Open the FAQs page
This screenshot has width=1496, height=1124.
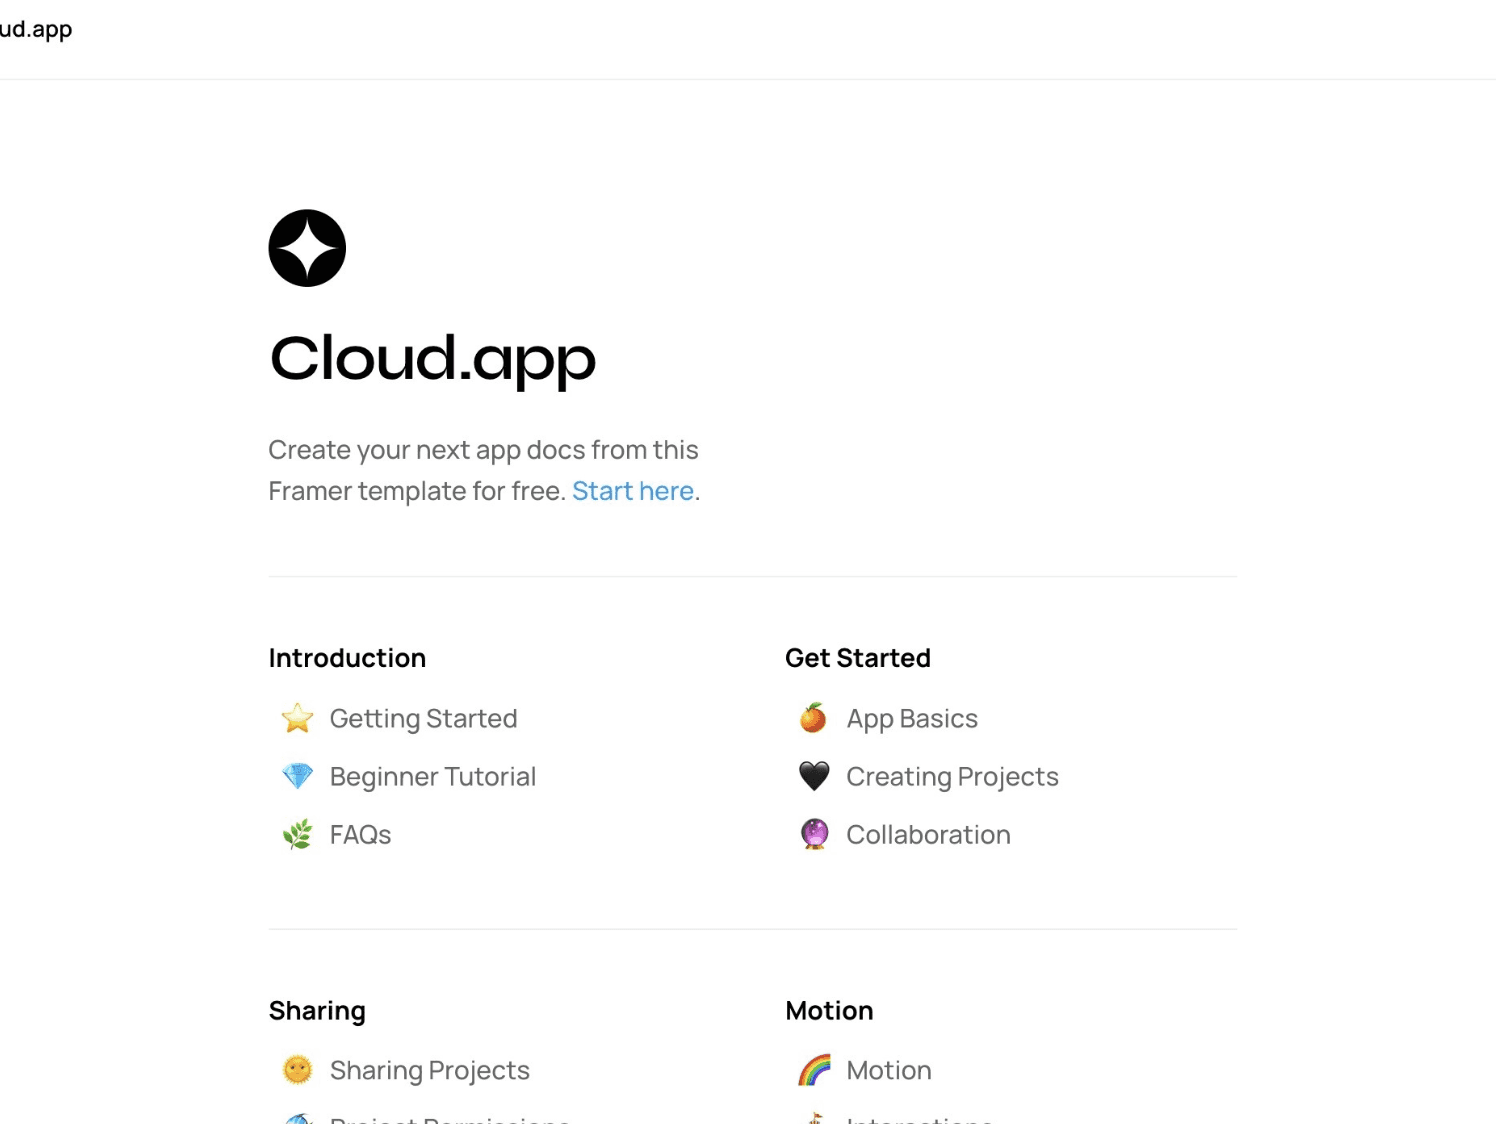(361, 834)
